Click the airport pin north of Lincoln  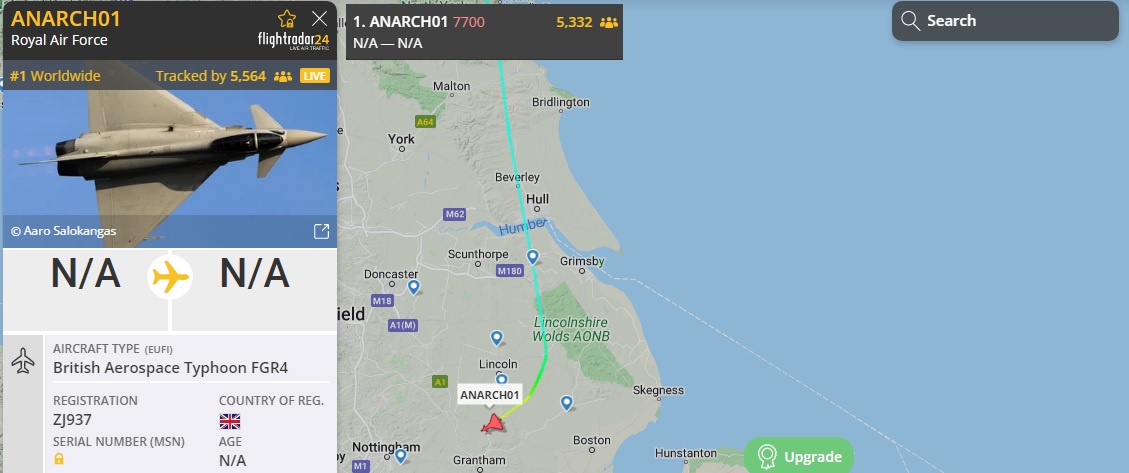(x=496, y=338)
